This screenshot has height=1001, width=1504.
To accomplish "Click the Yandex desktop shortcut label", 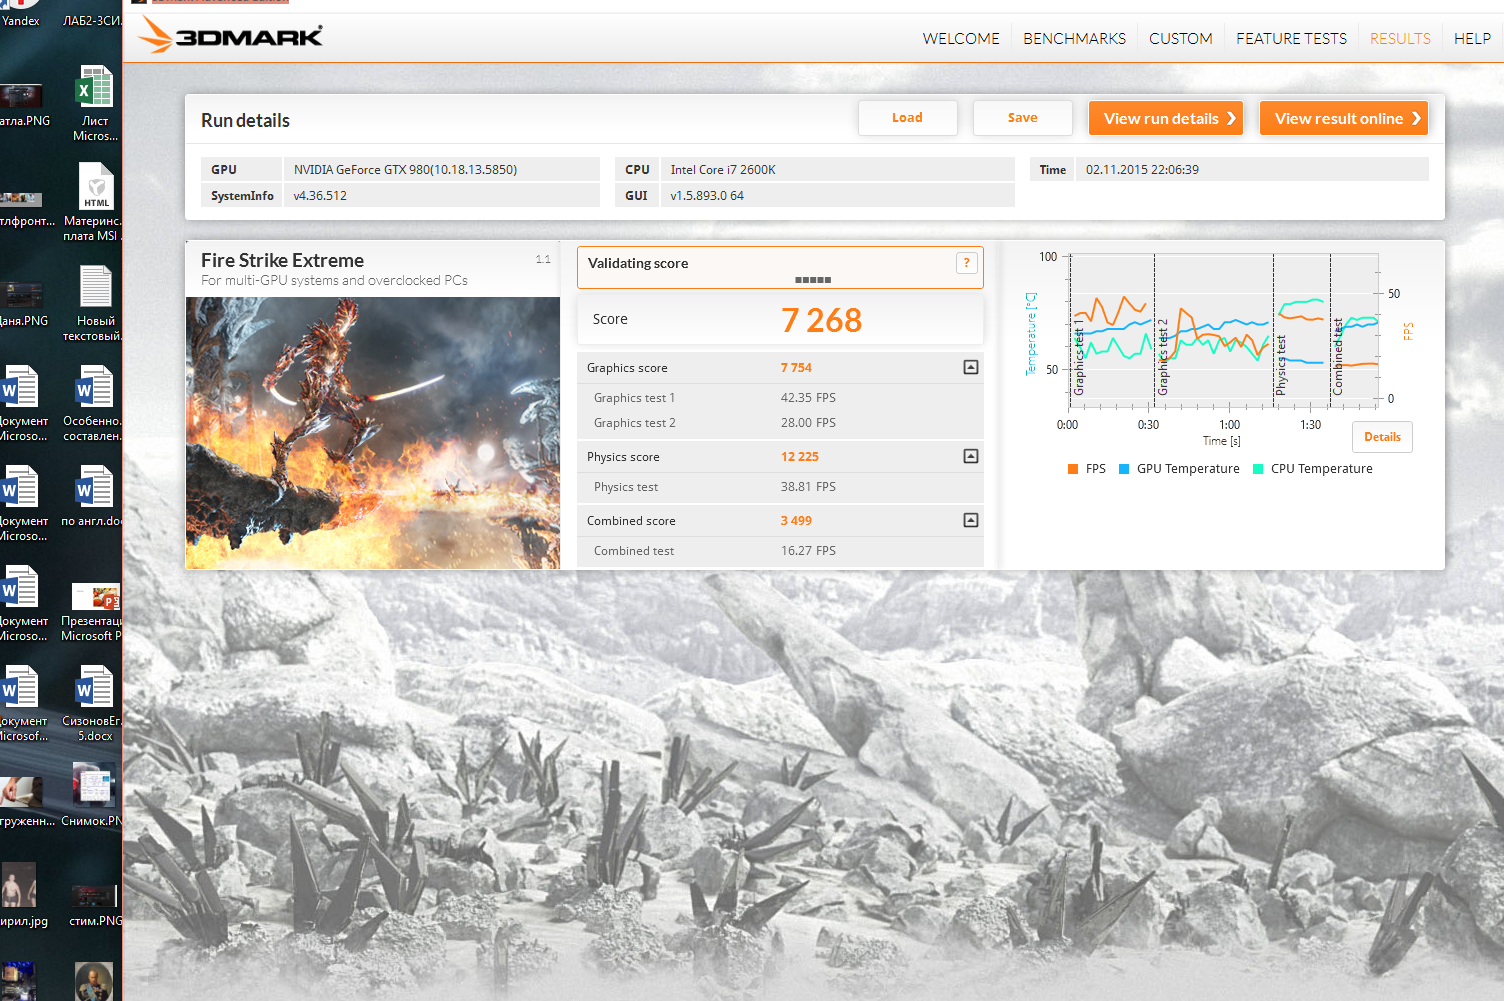I will tap(20, 20).
